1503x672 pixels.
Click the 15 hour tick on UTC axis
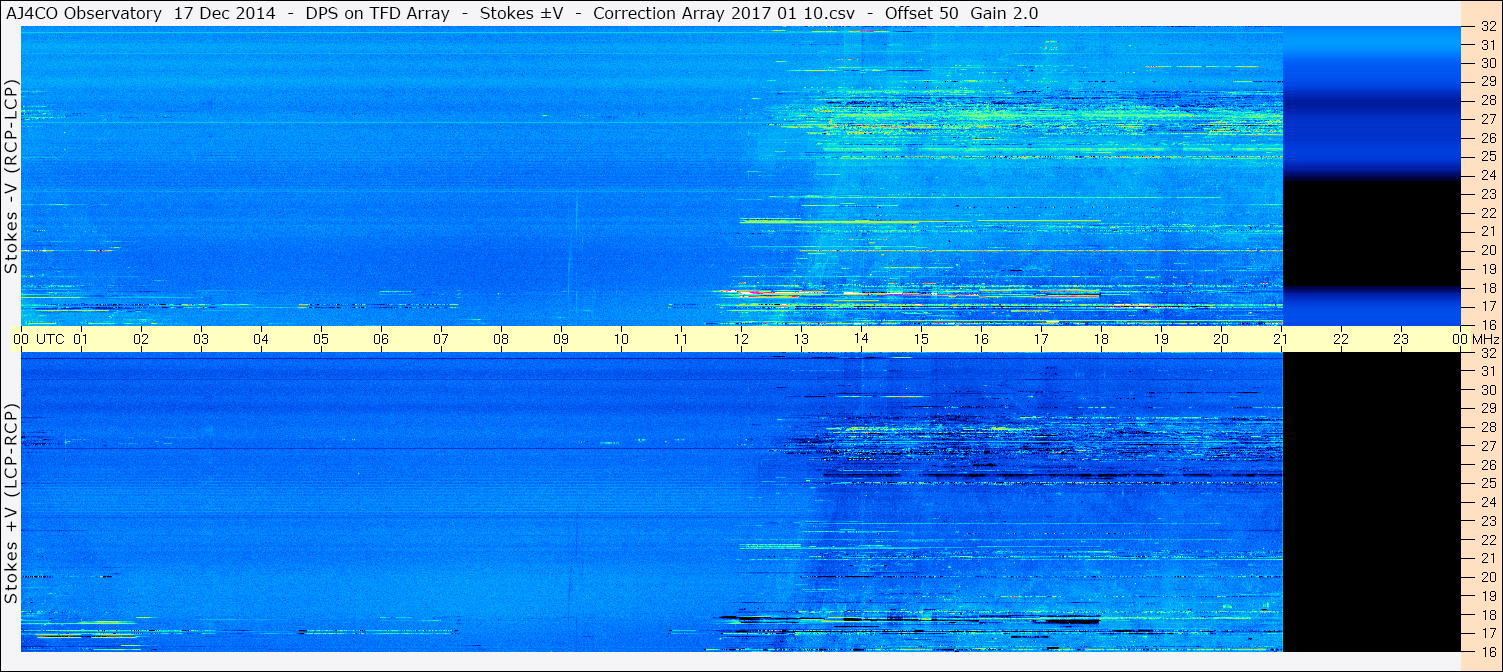pyautogui.click(x=921, y=339)
